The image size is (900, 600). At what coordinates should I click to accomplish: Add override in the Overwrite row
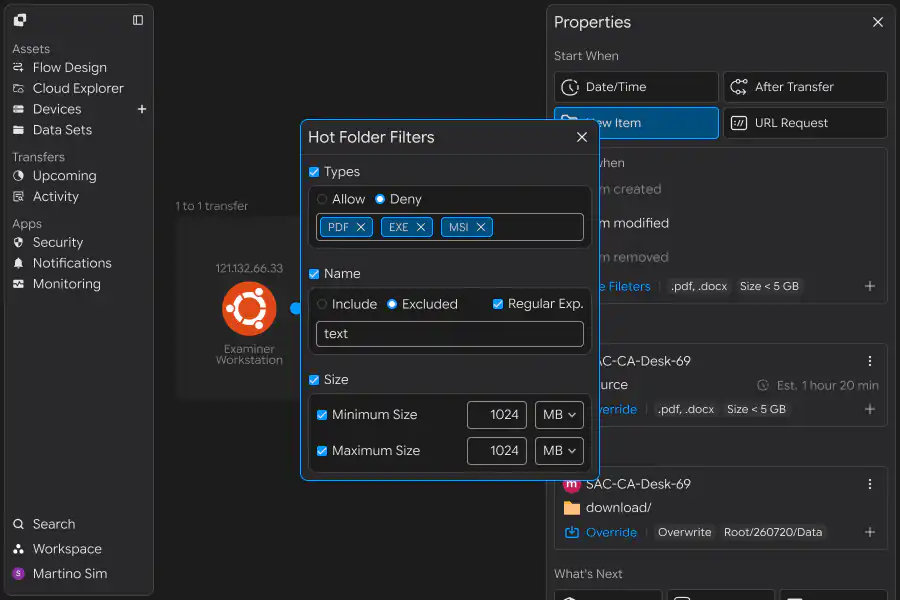870,532
